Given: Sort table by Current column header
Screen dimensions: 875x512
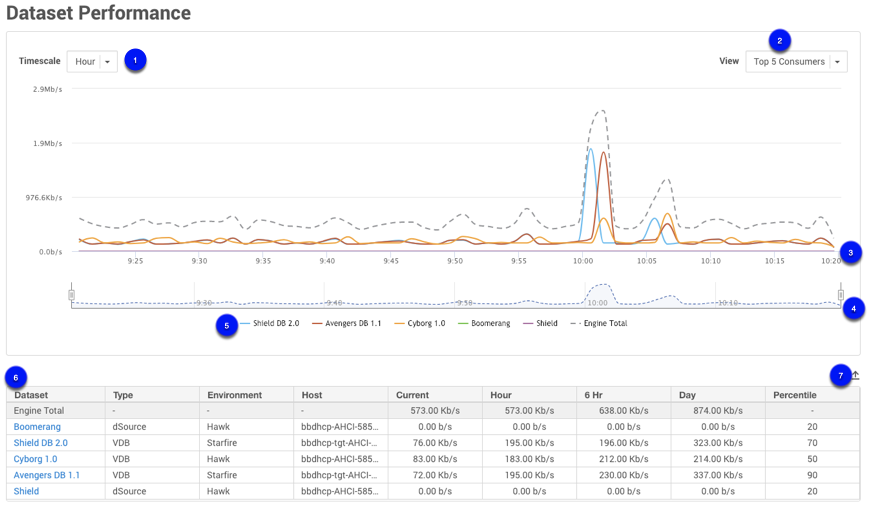Looking at the screenshot, I should click(413, 395).
